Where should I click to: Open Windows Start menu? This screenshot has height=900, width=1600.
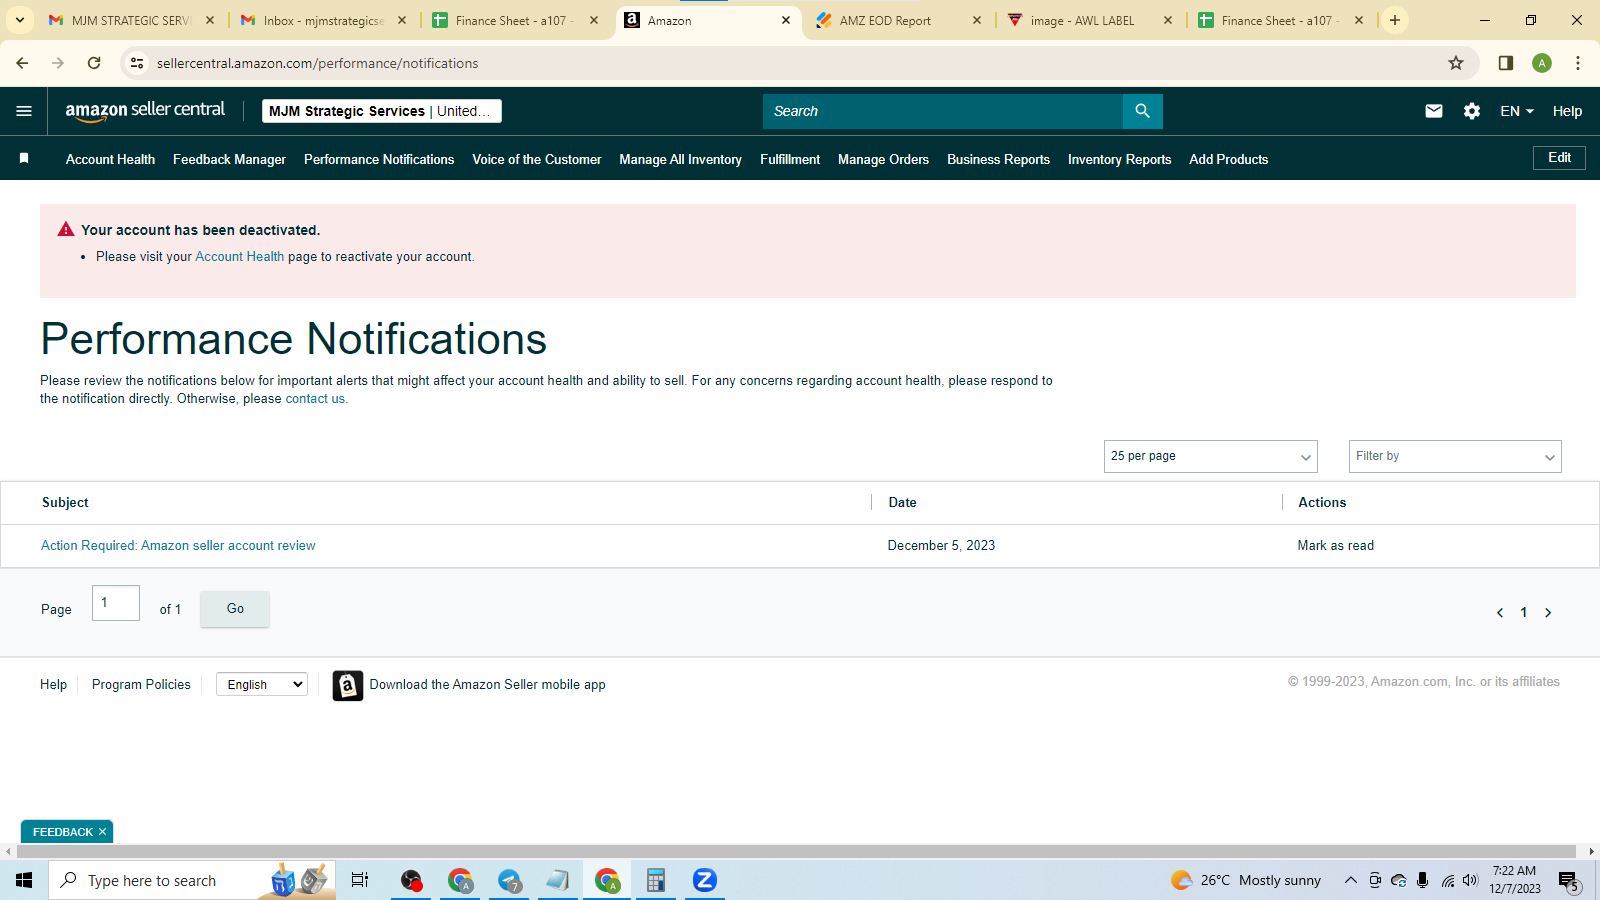(24, 880)
